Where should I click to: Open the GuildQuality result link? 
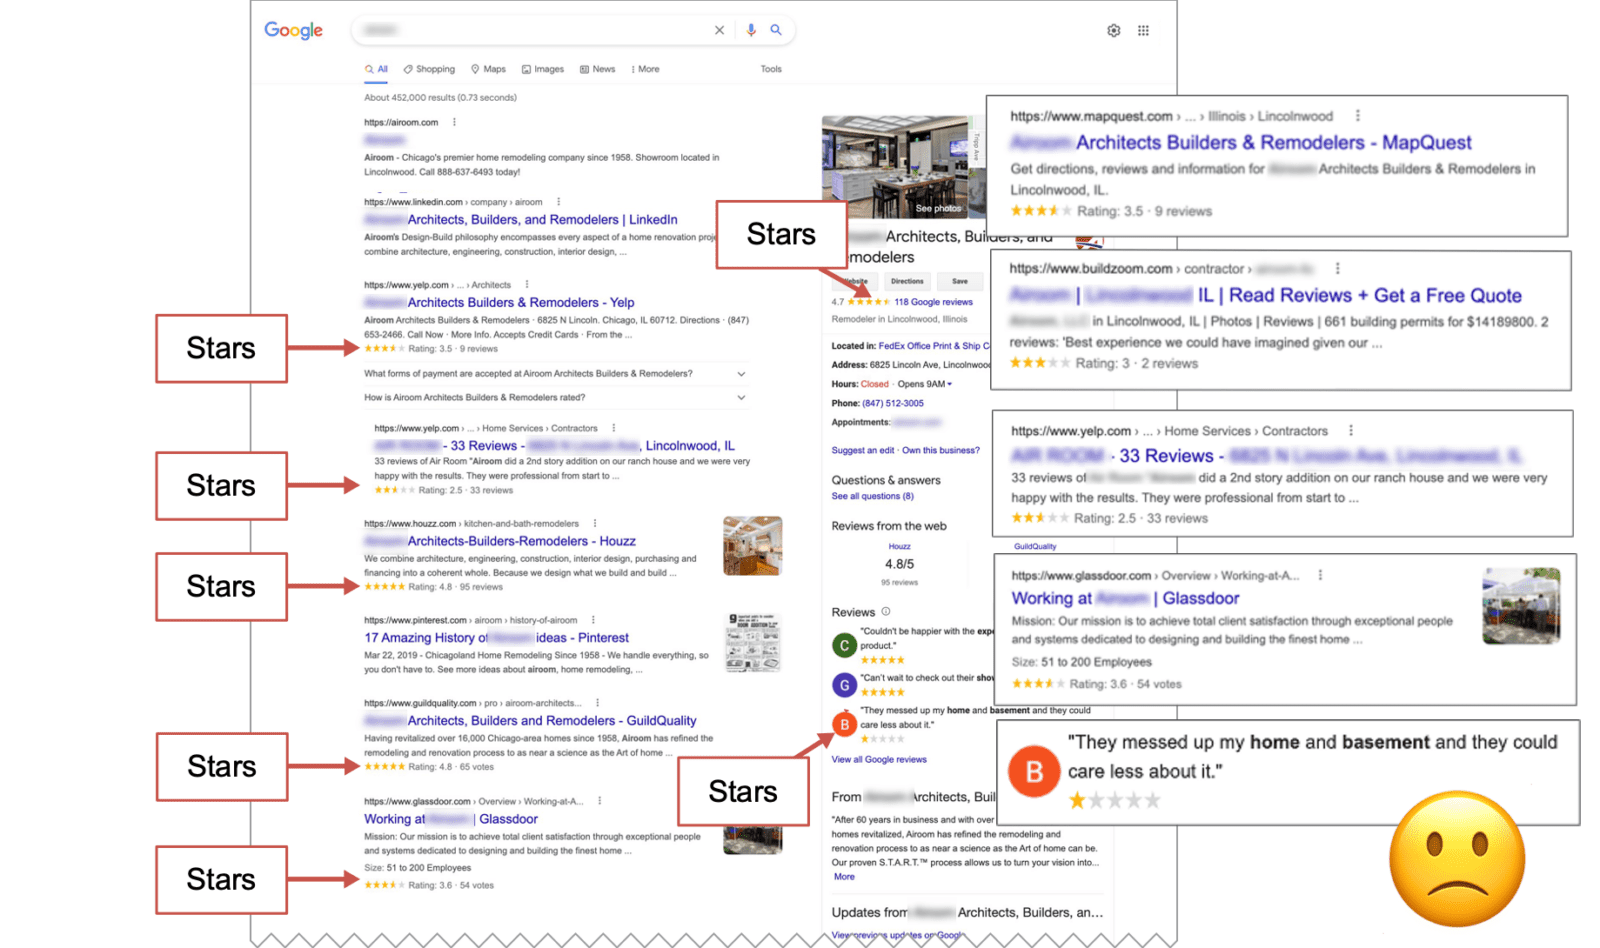(x=530, y=721)
